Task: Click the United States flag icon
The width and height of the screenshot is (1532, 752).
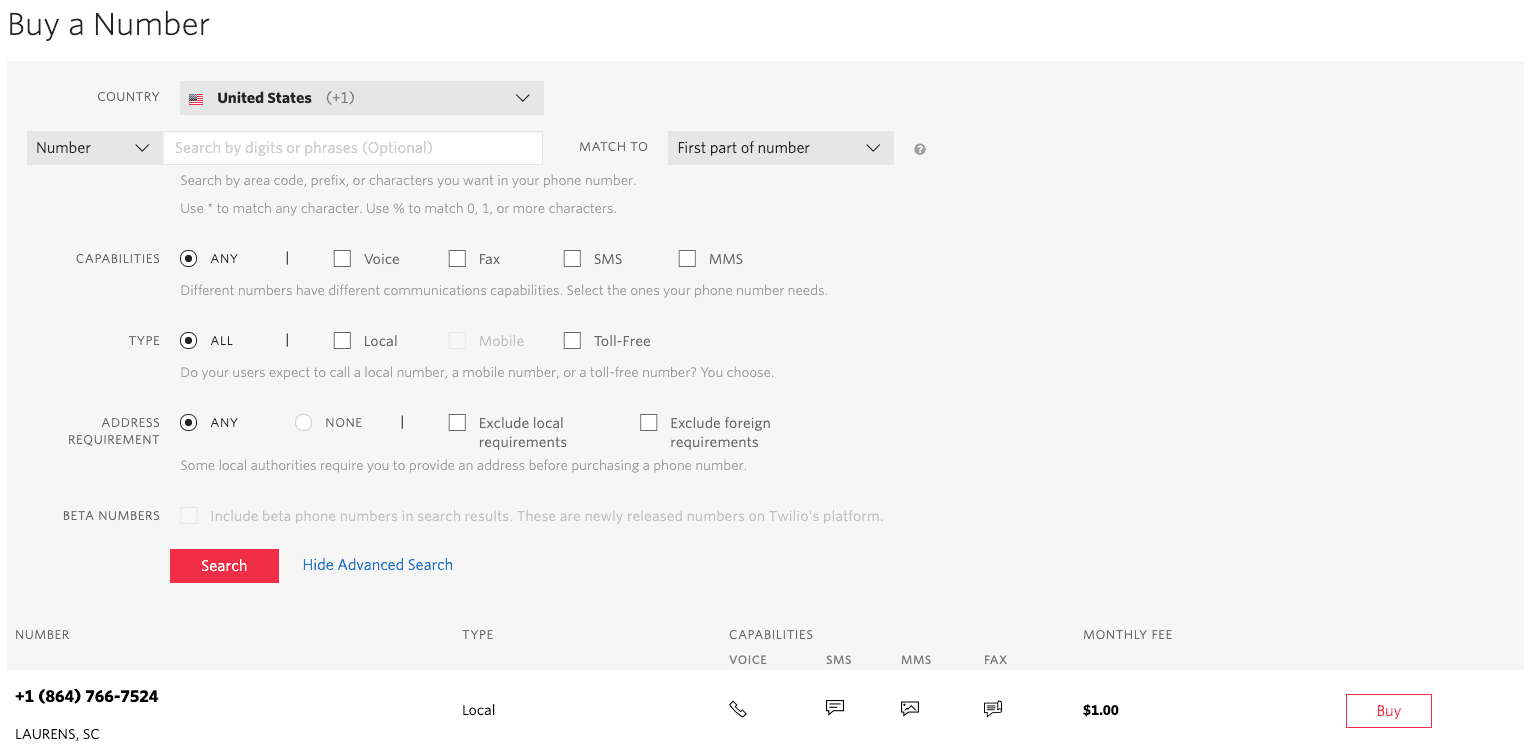Action: click(196, 98)
